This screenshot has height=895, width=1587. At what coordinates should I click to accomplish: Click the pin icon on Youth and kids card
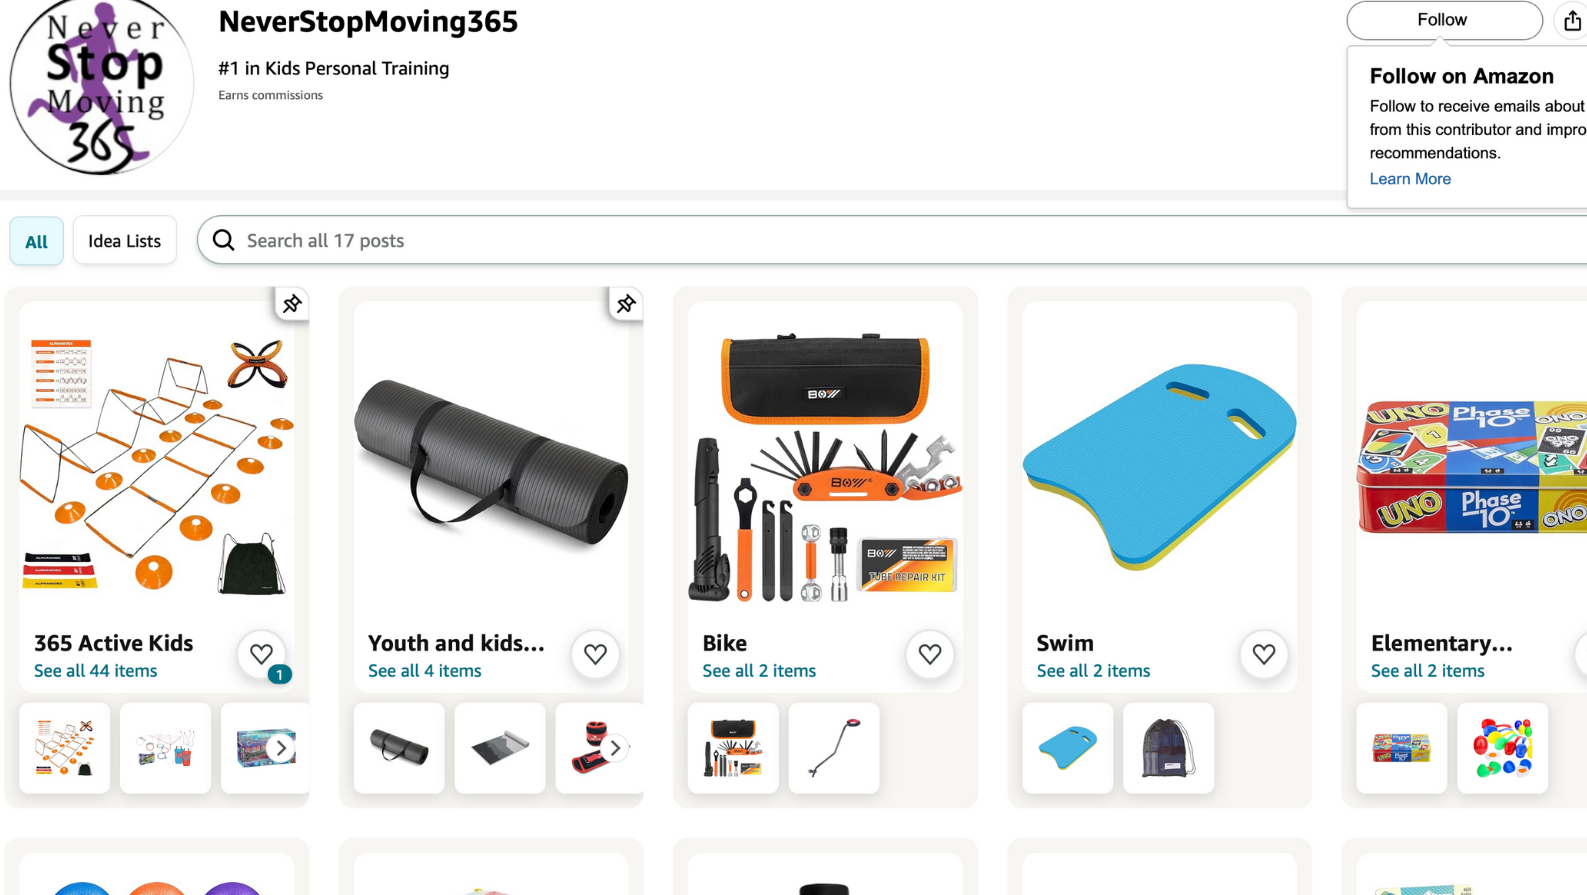[626, 304]
